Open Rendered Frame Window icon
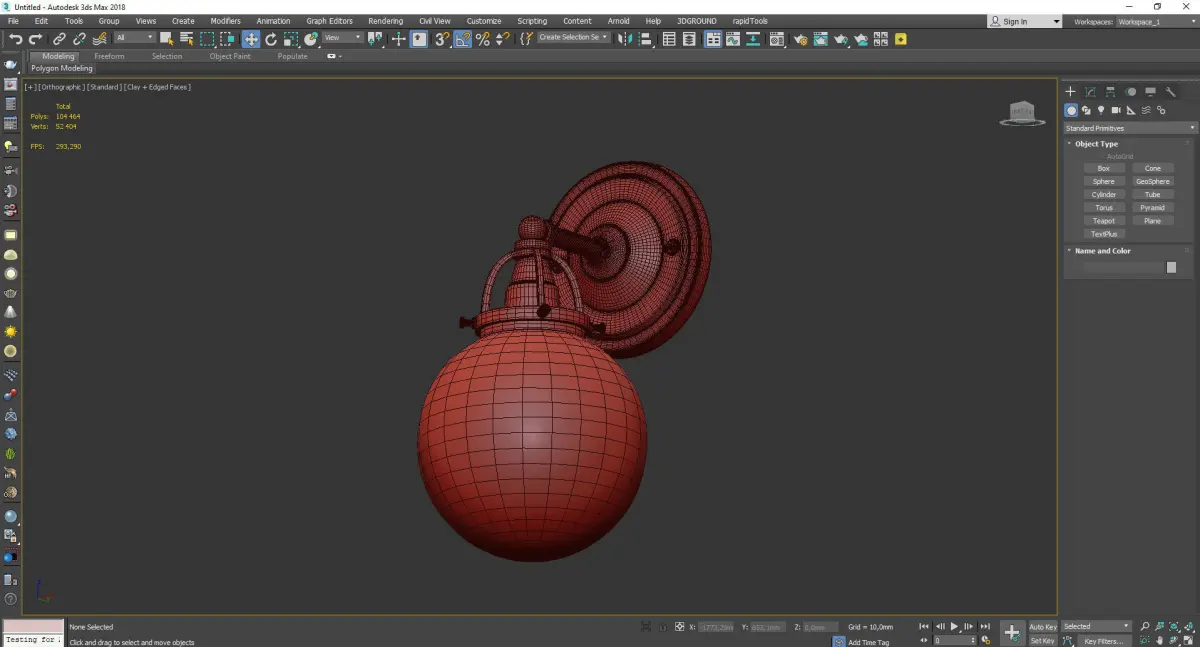The image size is (1200, 647). tap(820, 39)
